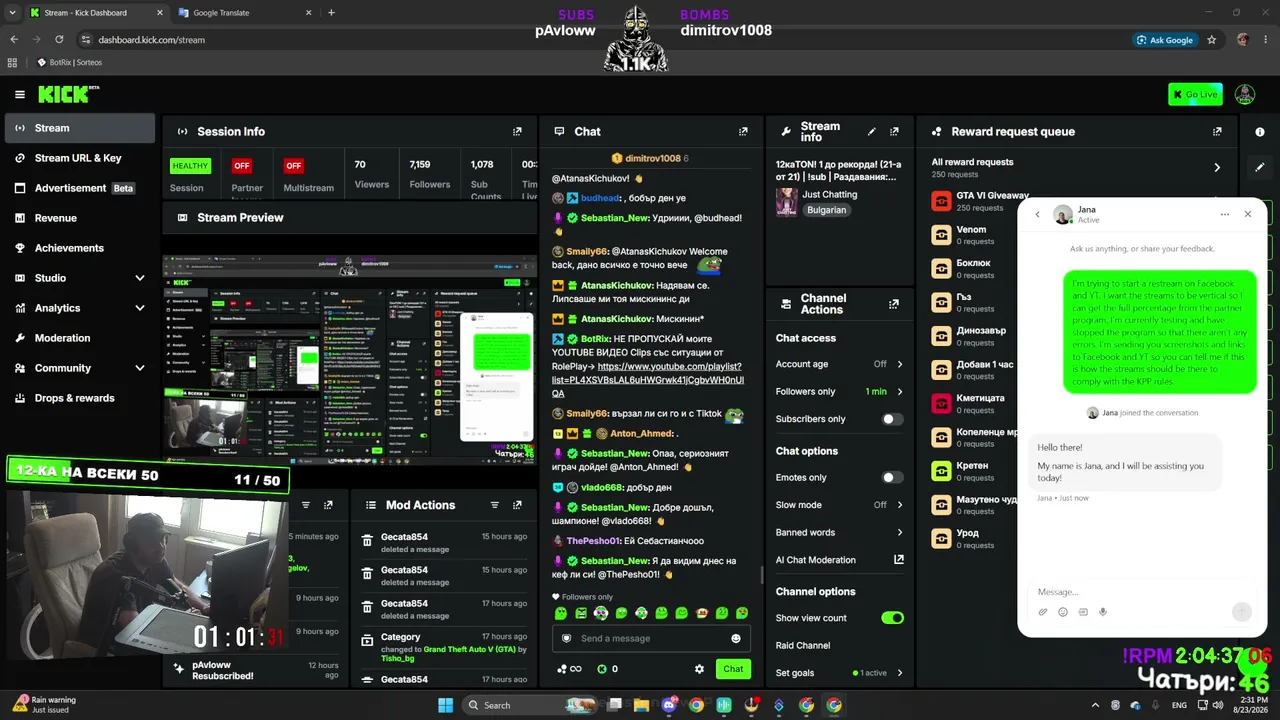Open the YouTube playlist link in chat
Viewport: 1280px width, 720px height.
tap(648, 380)
